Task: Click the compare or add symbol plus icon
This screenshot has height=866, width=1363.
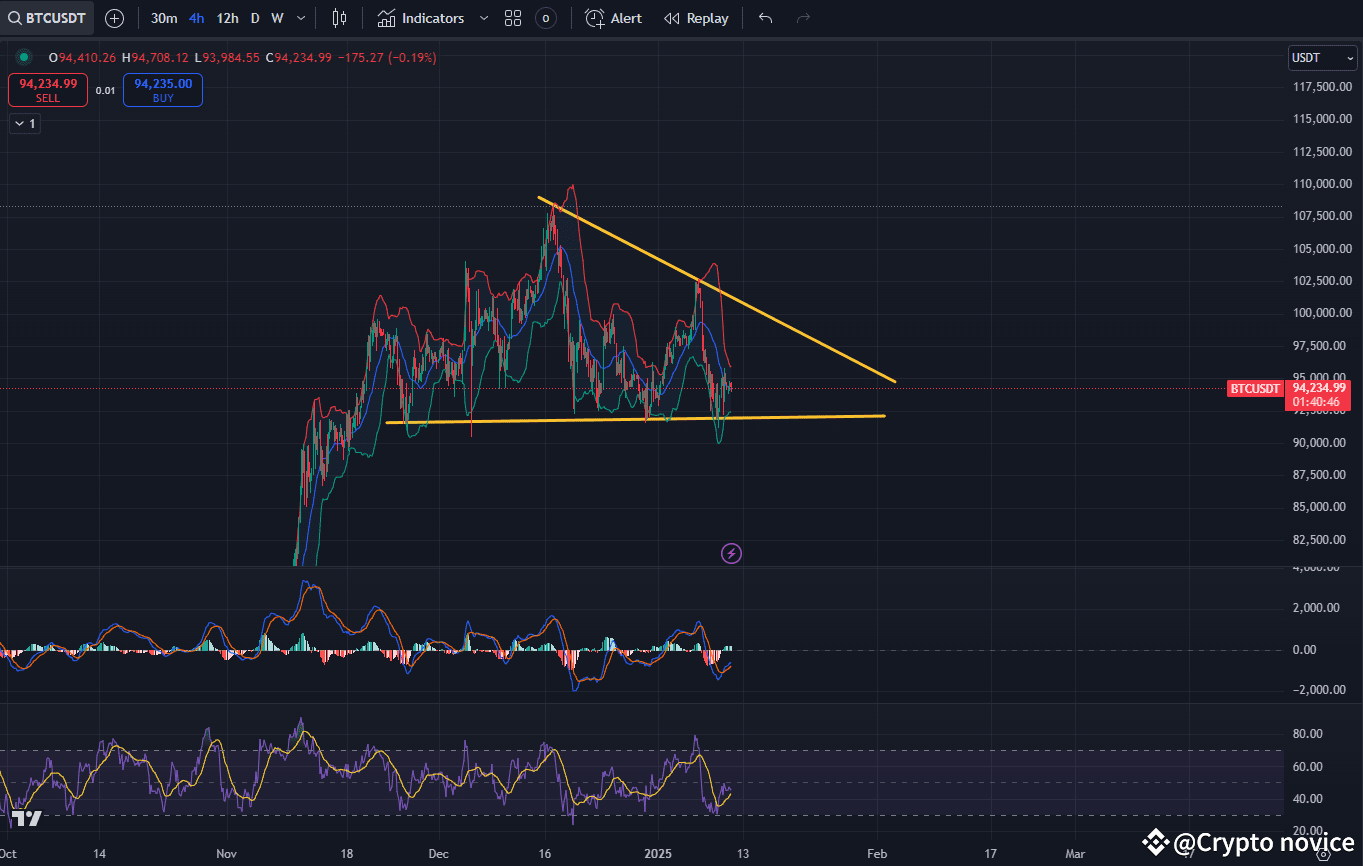Action: 115,18
